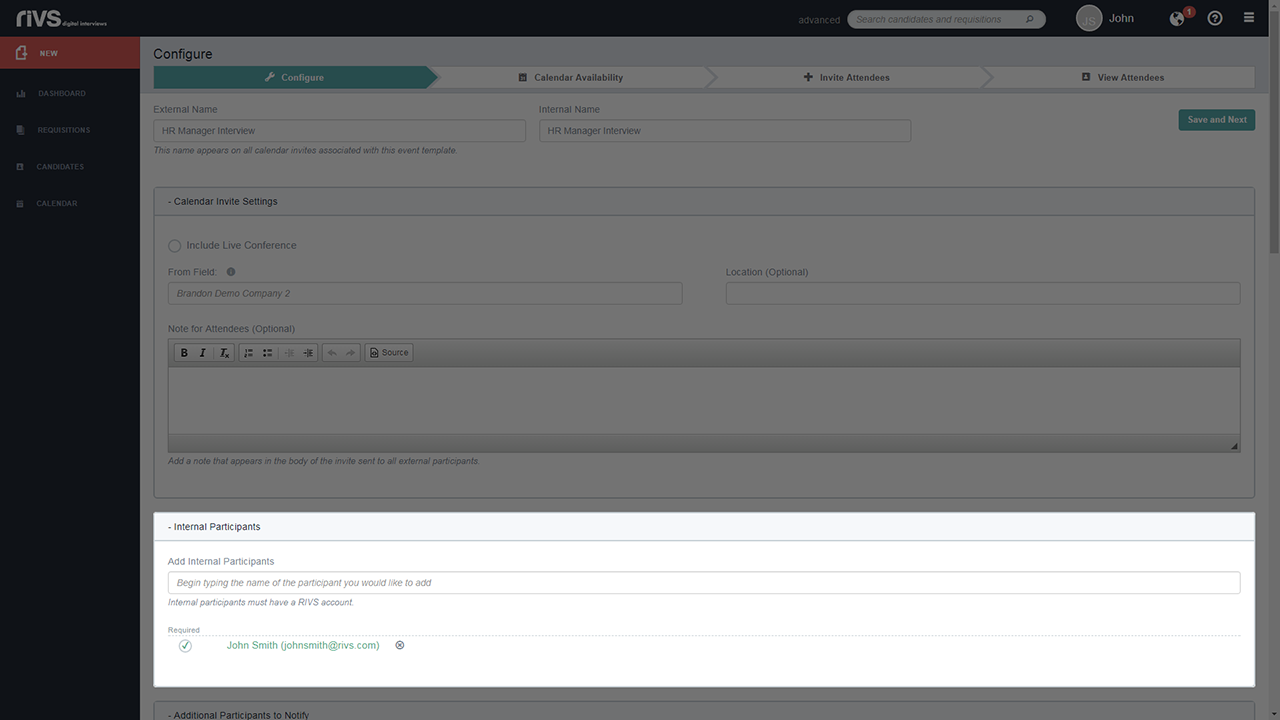Image resolution: width=1280 pixels, height=720 pixels.
Task: Click the editor Redo arrow
Action: pyautogui.click(x=351, y=353)
